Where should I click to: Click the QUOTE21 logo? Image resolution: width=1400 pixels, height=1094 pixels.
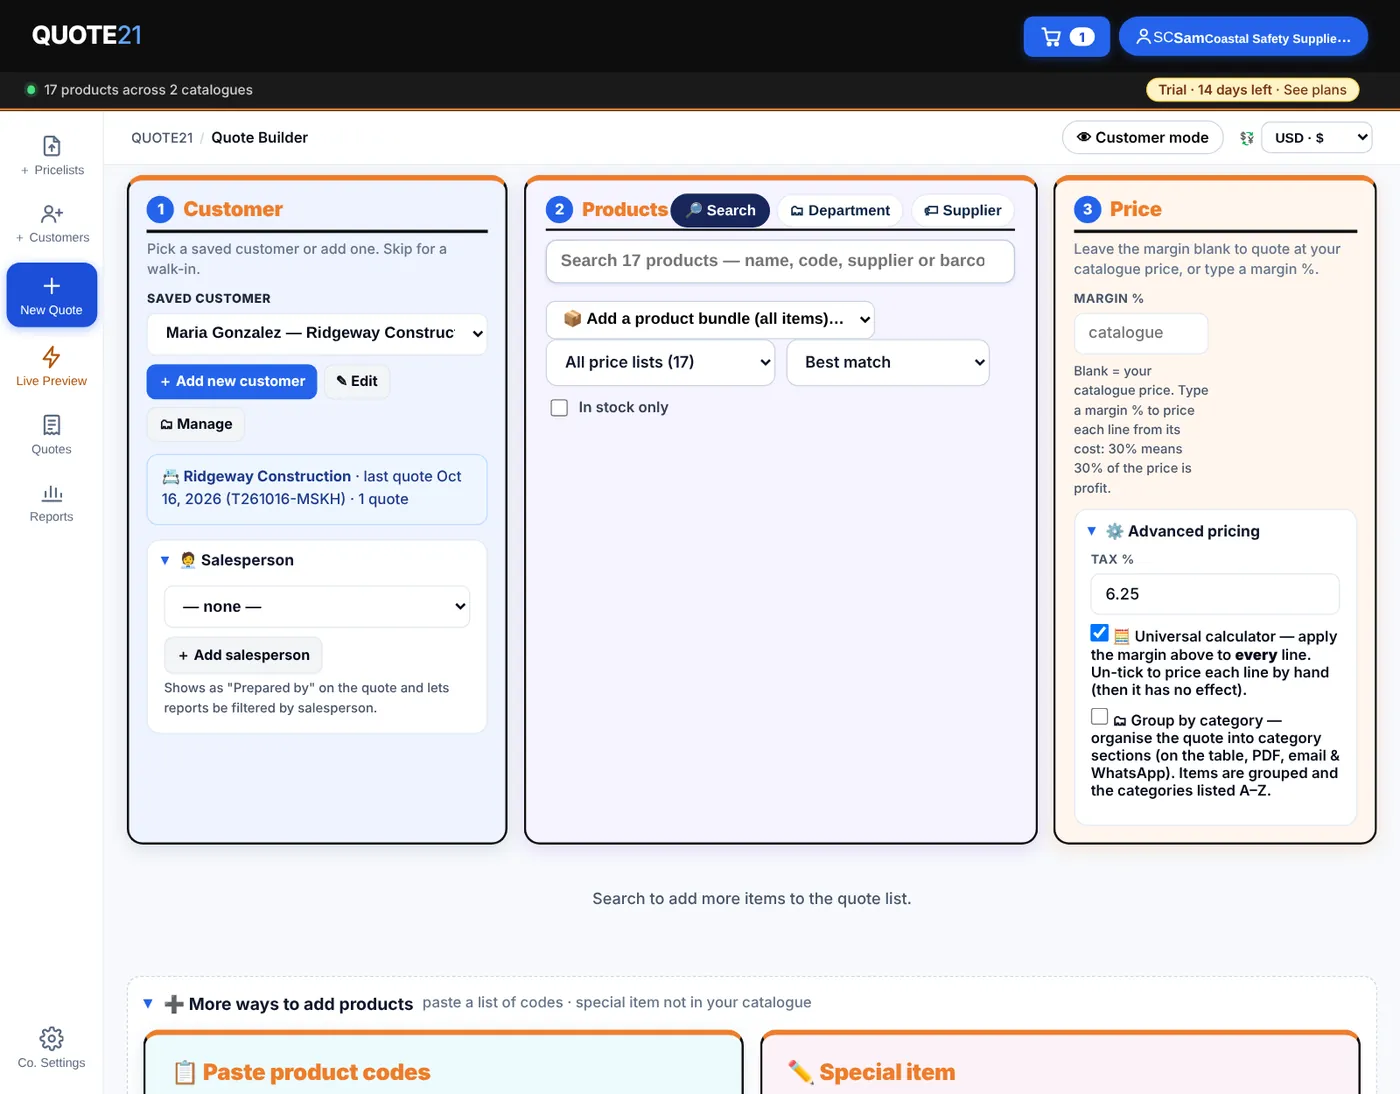[x=87, y=35]
